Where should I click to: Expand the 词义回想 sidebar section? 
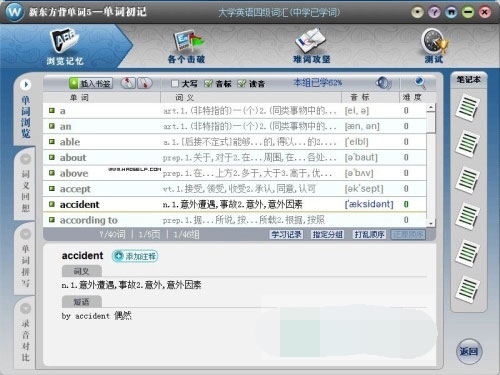(x=25, y=159)
